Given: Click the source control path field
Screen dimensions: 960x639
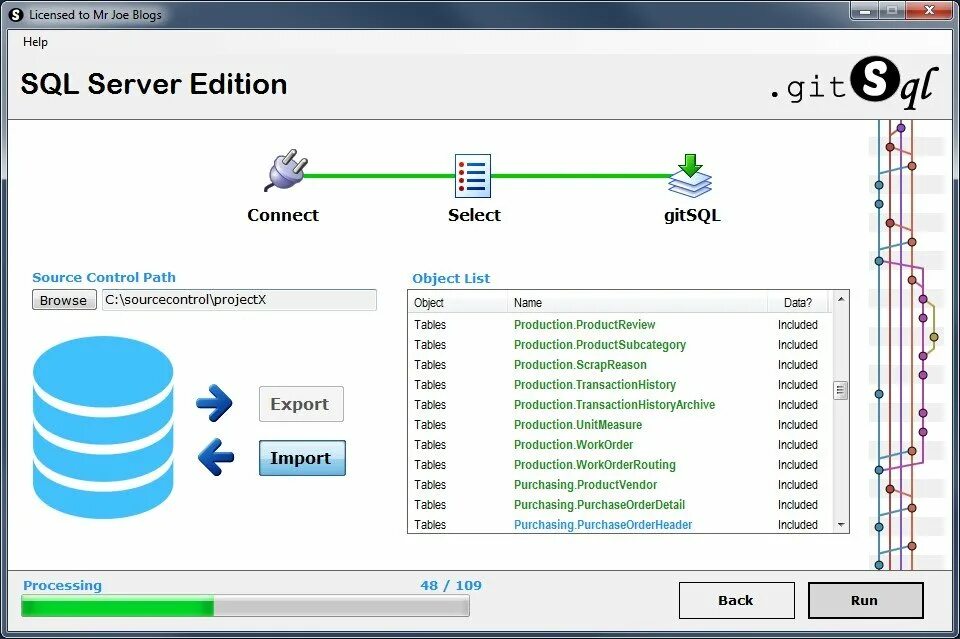Looking at the screenshot, I should pos(239,300).
